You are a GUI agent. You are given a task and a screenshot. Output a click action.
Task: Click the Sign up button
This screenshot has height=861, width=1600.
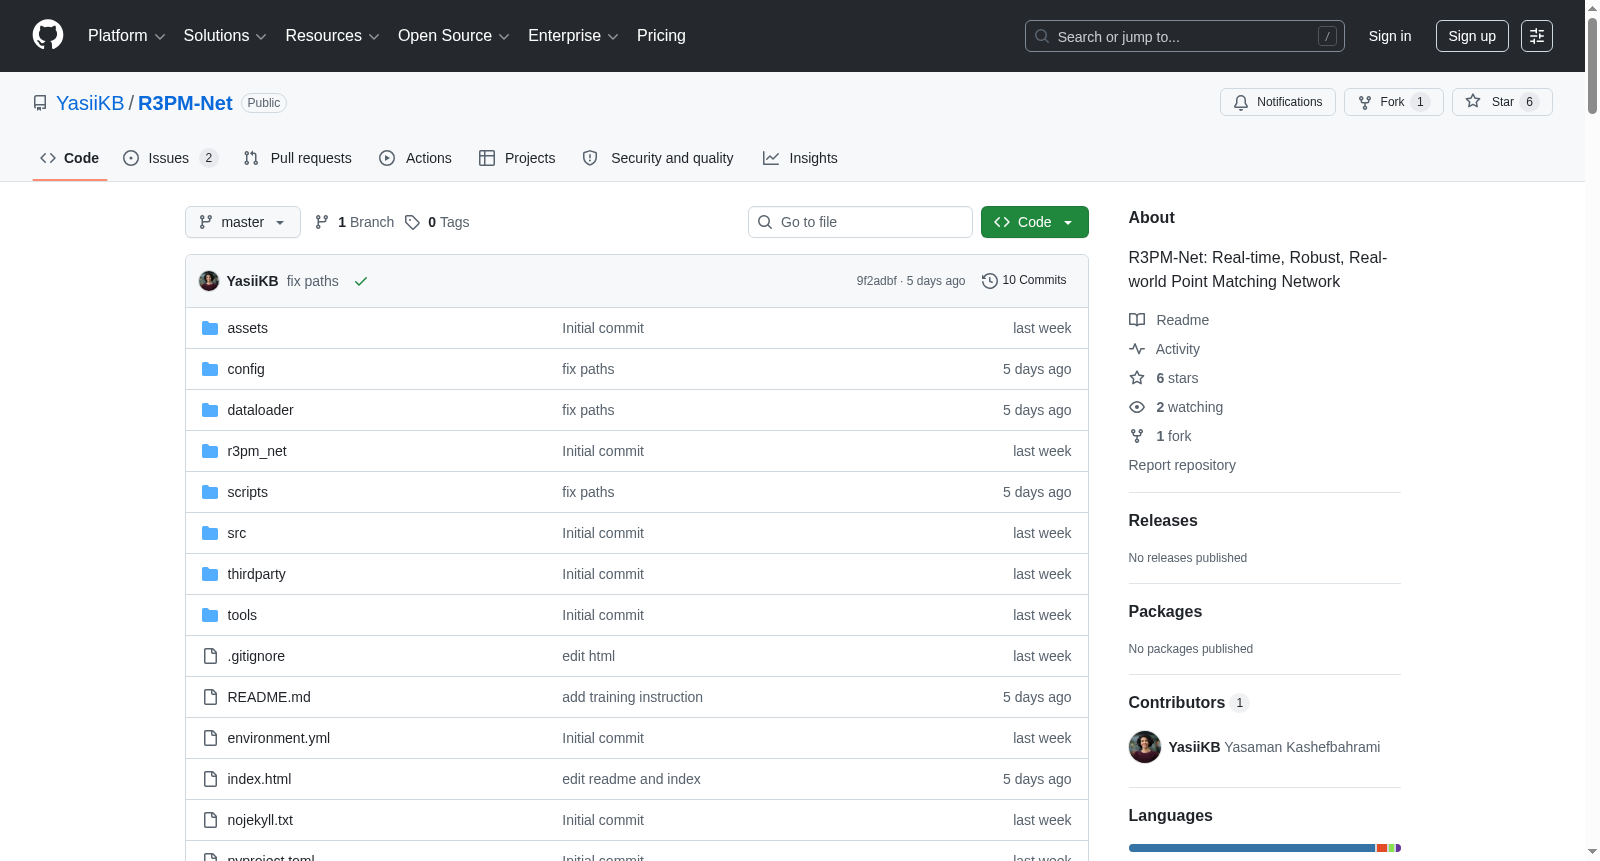click(1472, 36)
